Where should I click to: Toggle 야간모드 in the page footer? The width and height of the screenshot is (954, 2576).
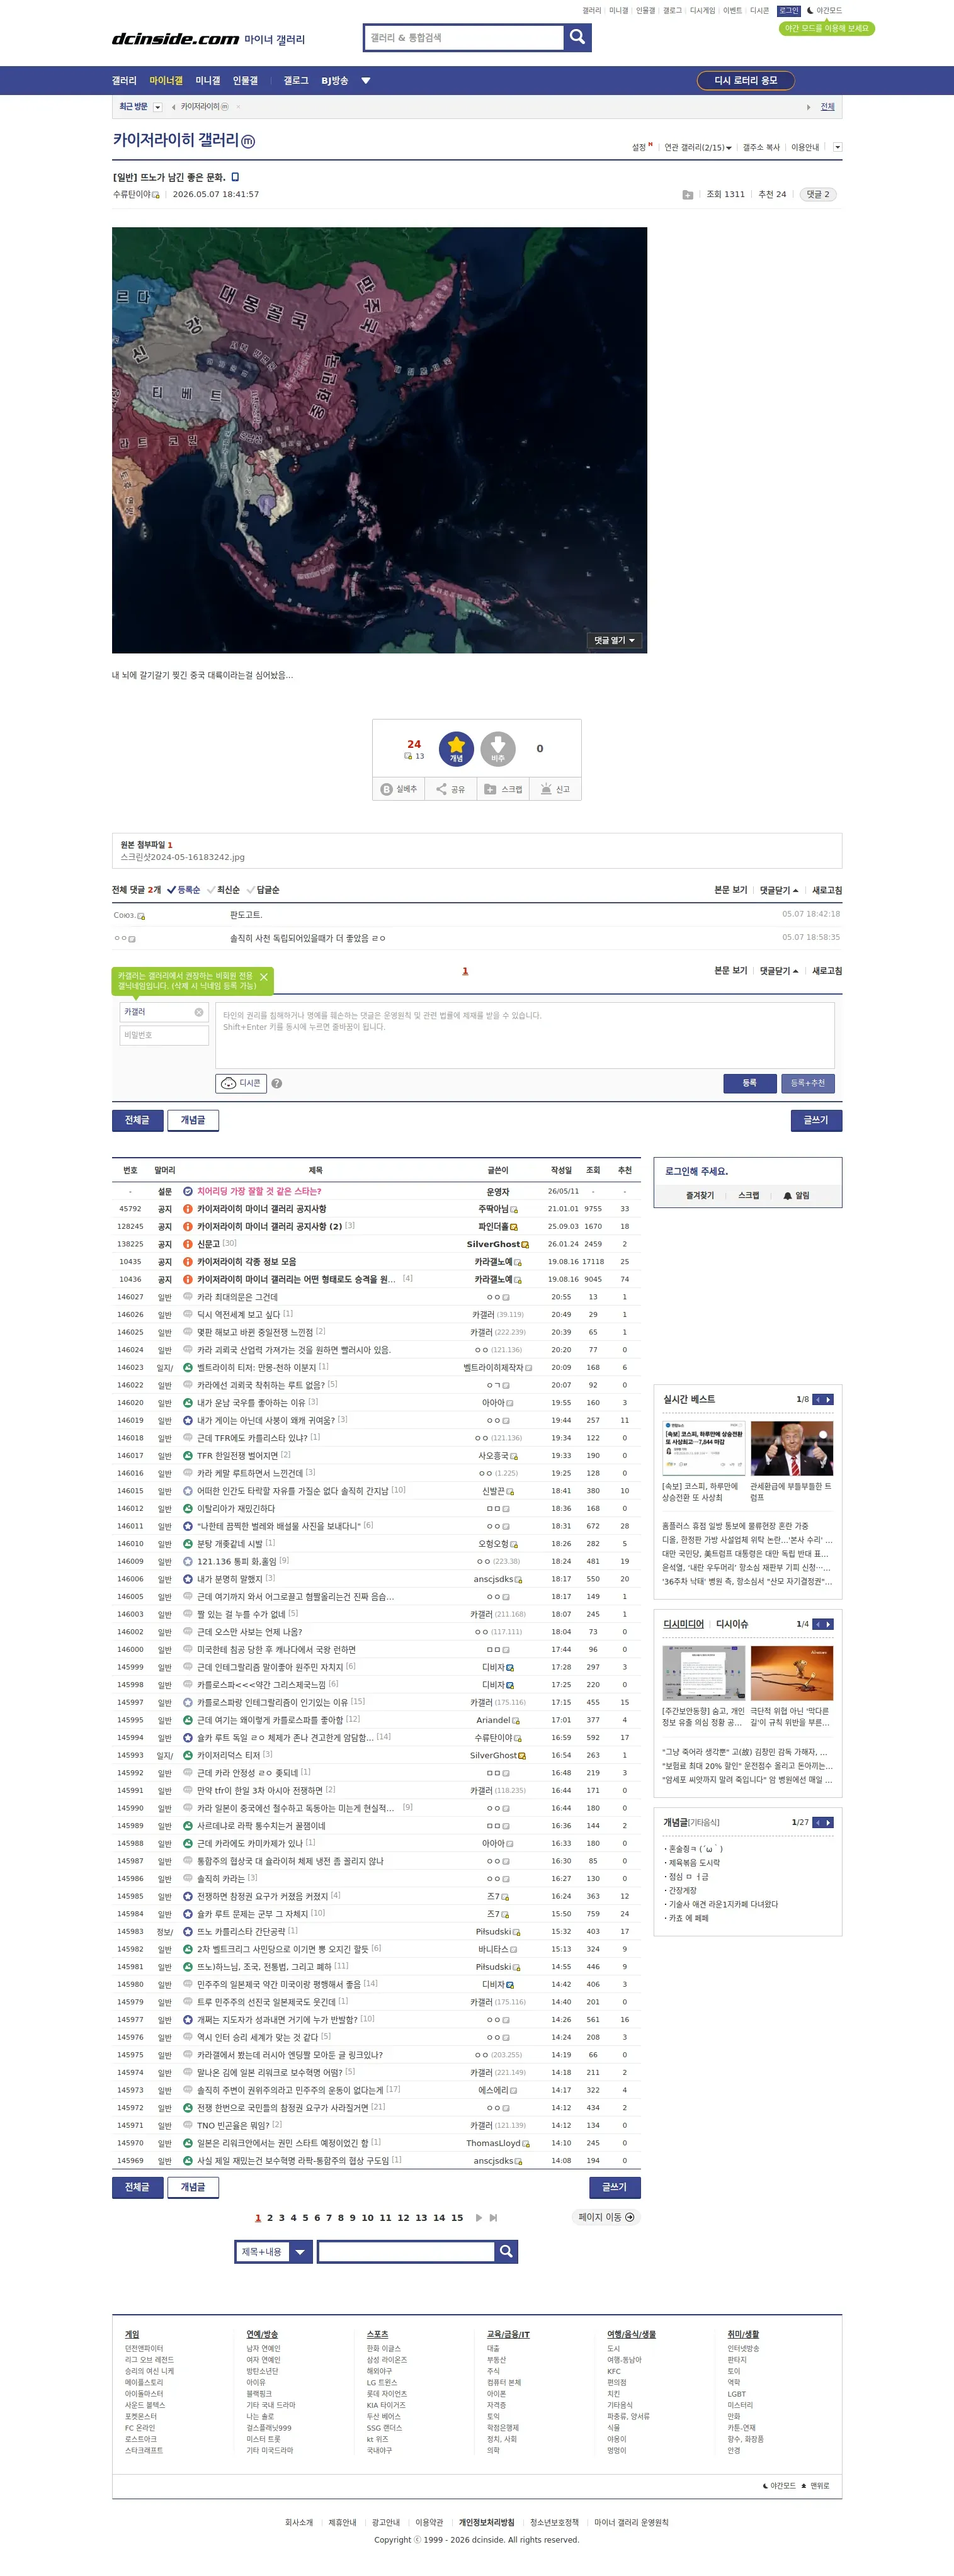pos(780,2485)
